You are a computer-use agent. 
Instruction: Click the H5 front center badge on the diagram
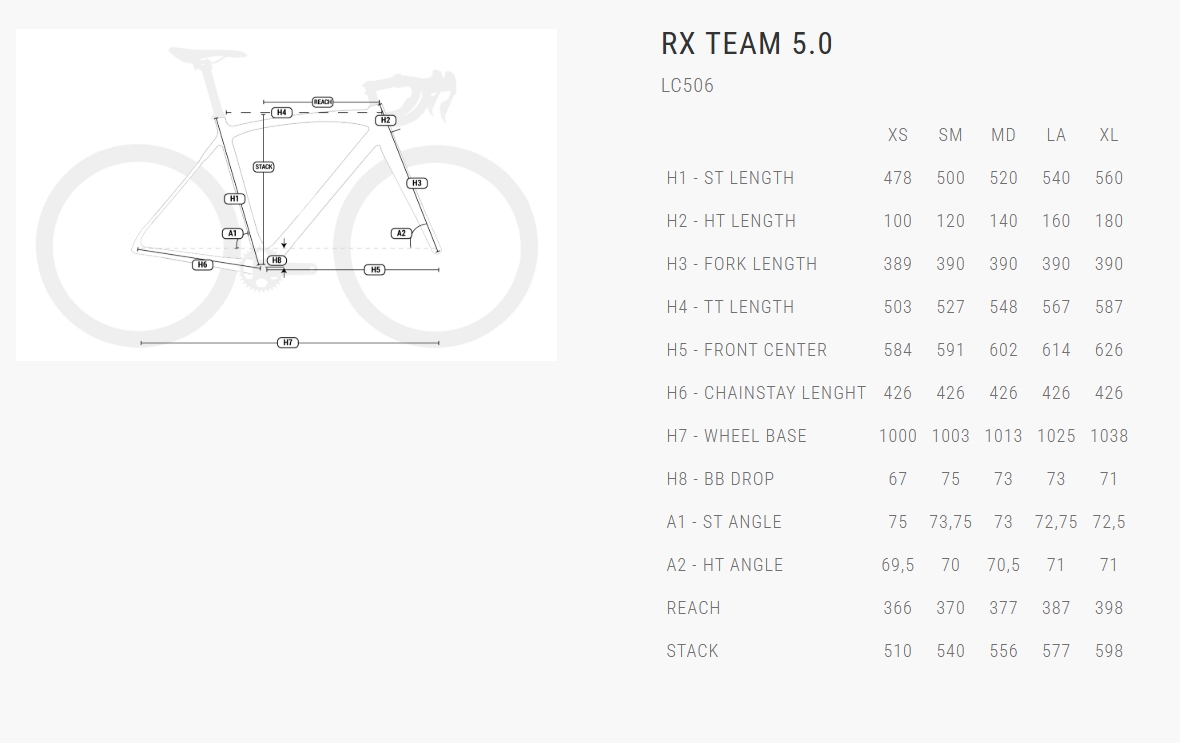tap(375, 270)
